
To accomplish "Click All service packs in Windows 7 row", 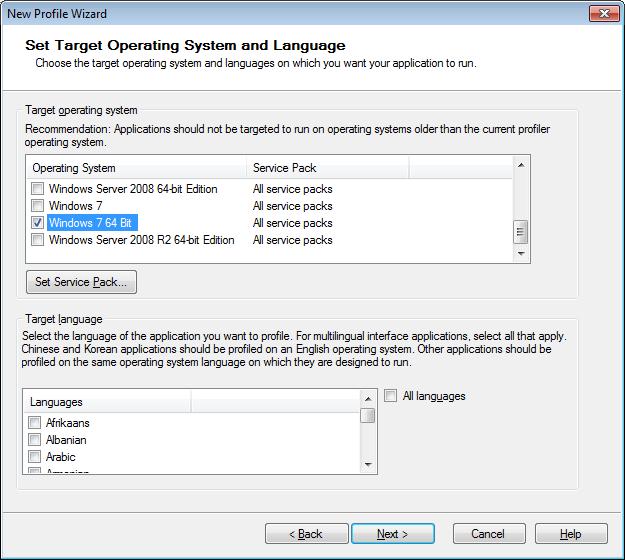I will (x=293, y=206).
